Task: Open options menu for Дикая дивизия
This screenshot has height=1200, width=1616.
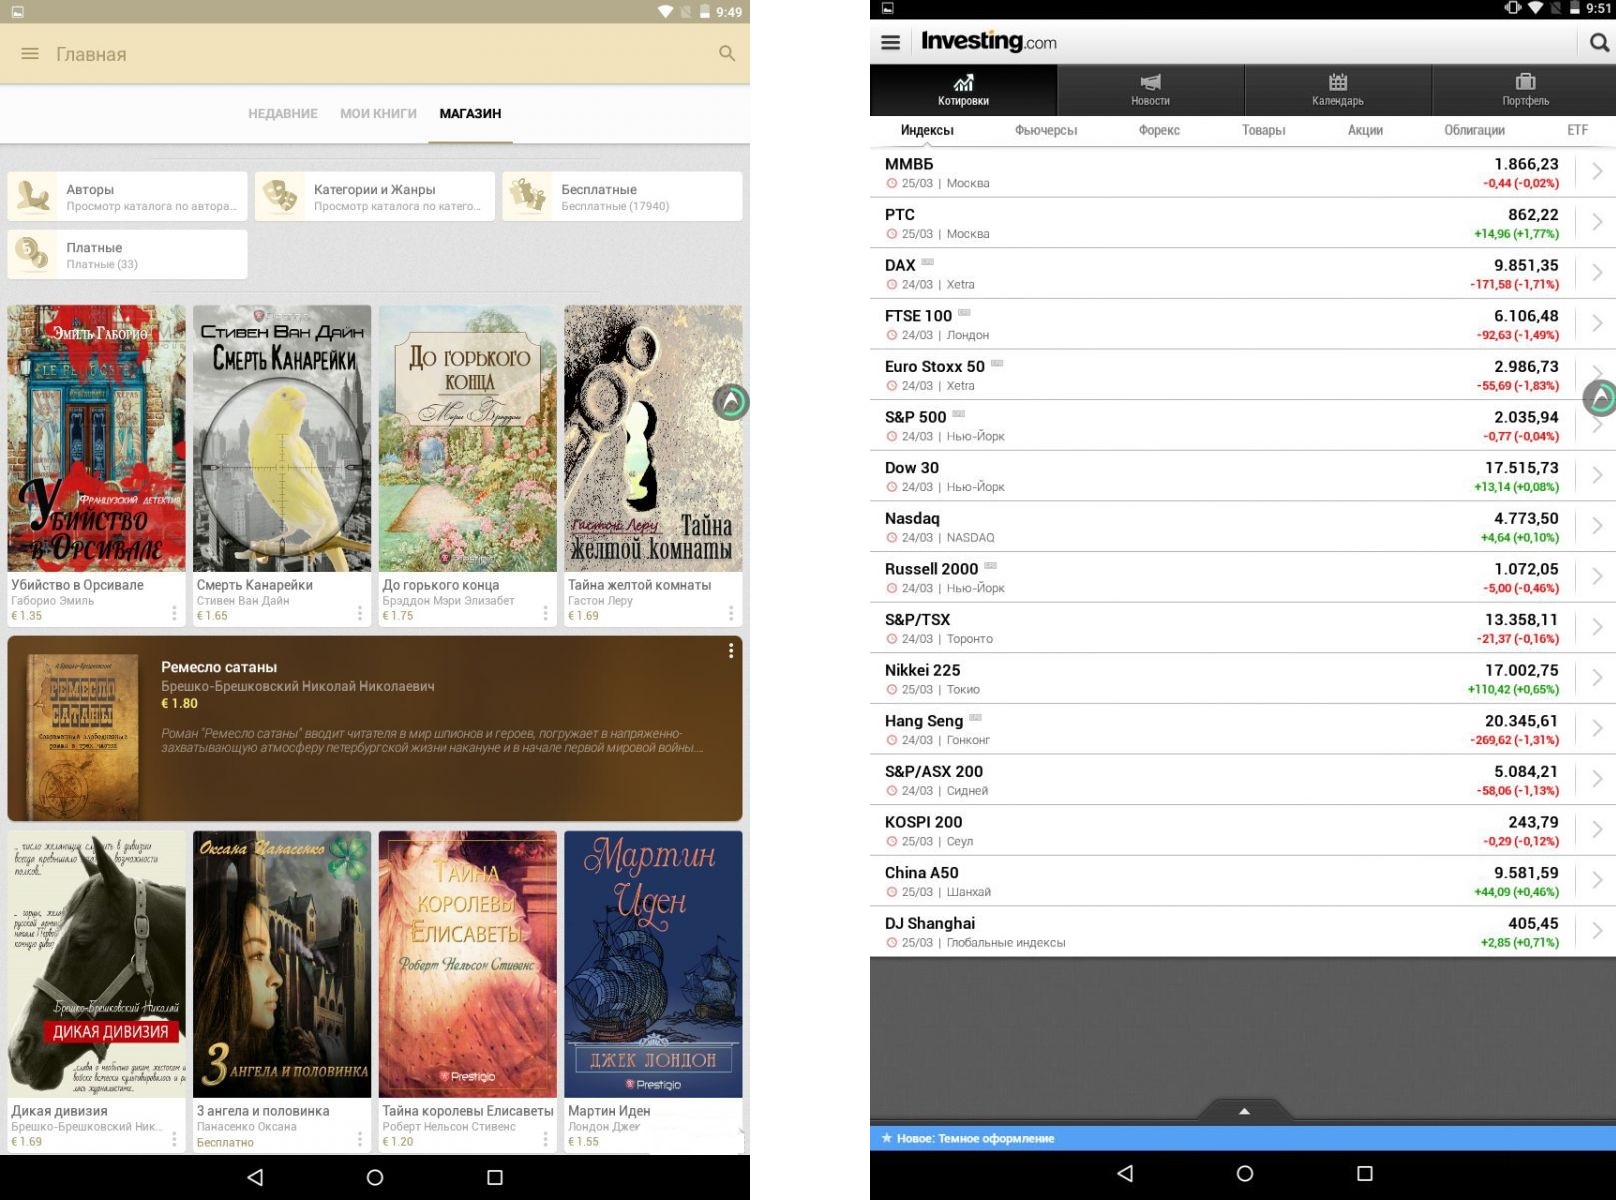Action: (x=174, y=1139)
